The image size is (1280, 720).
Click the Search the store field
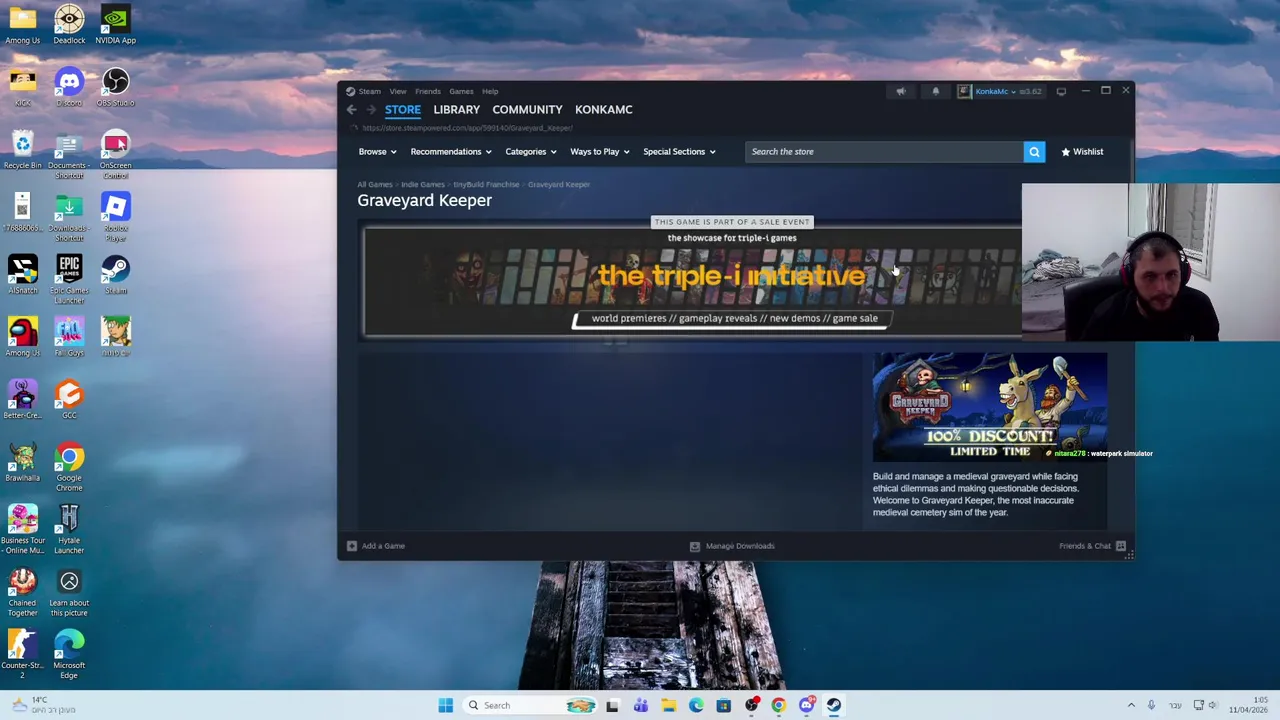(884, 152)
